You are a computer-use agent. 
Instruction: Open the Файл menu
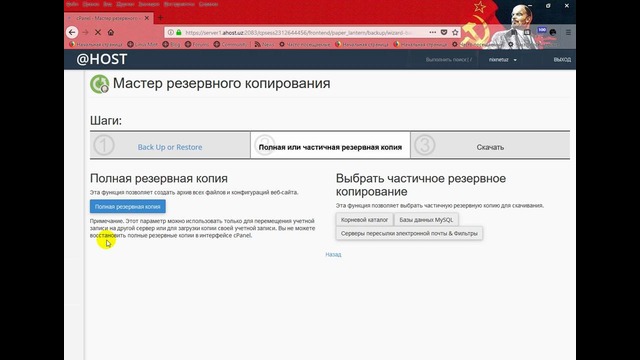(72, 4)
